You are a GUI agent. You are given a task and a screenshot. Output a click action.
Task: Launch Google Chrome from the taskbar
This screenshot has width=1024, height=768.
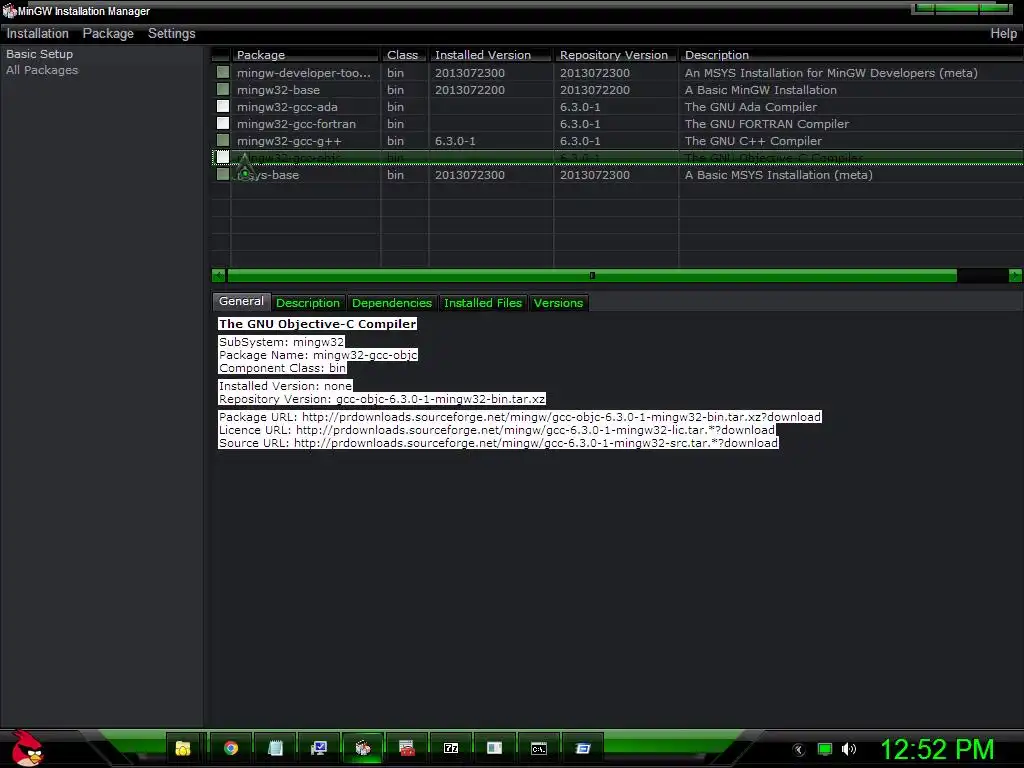231,748
